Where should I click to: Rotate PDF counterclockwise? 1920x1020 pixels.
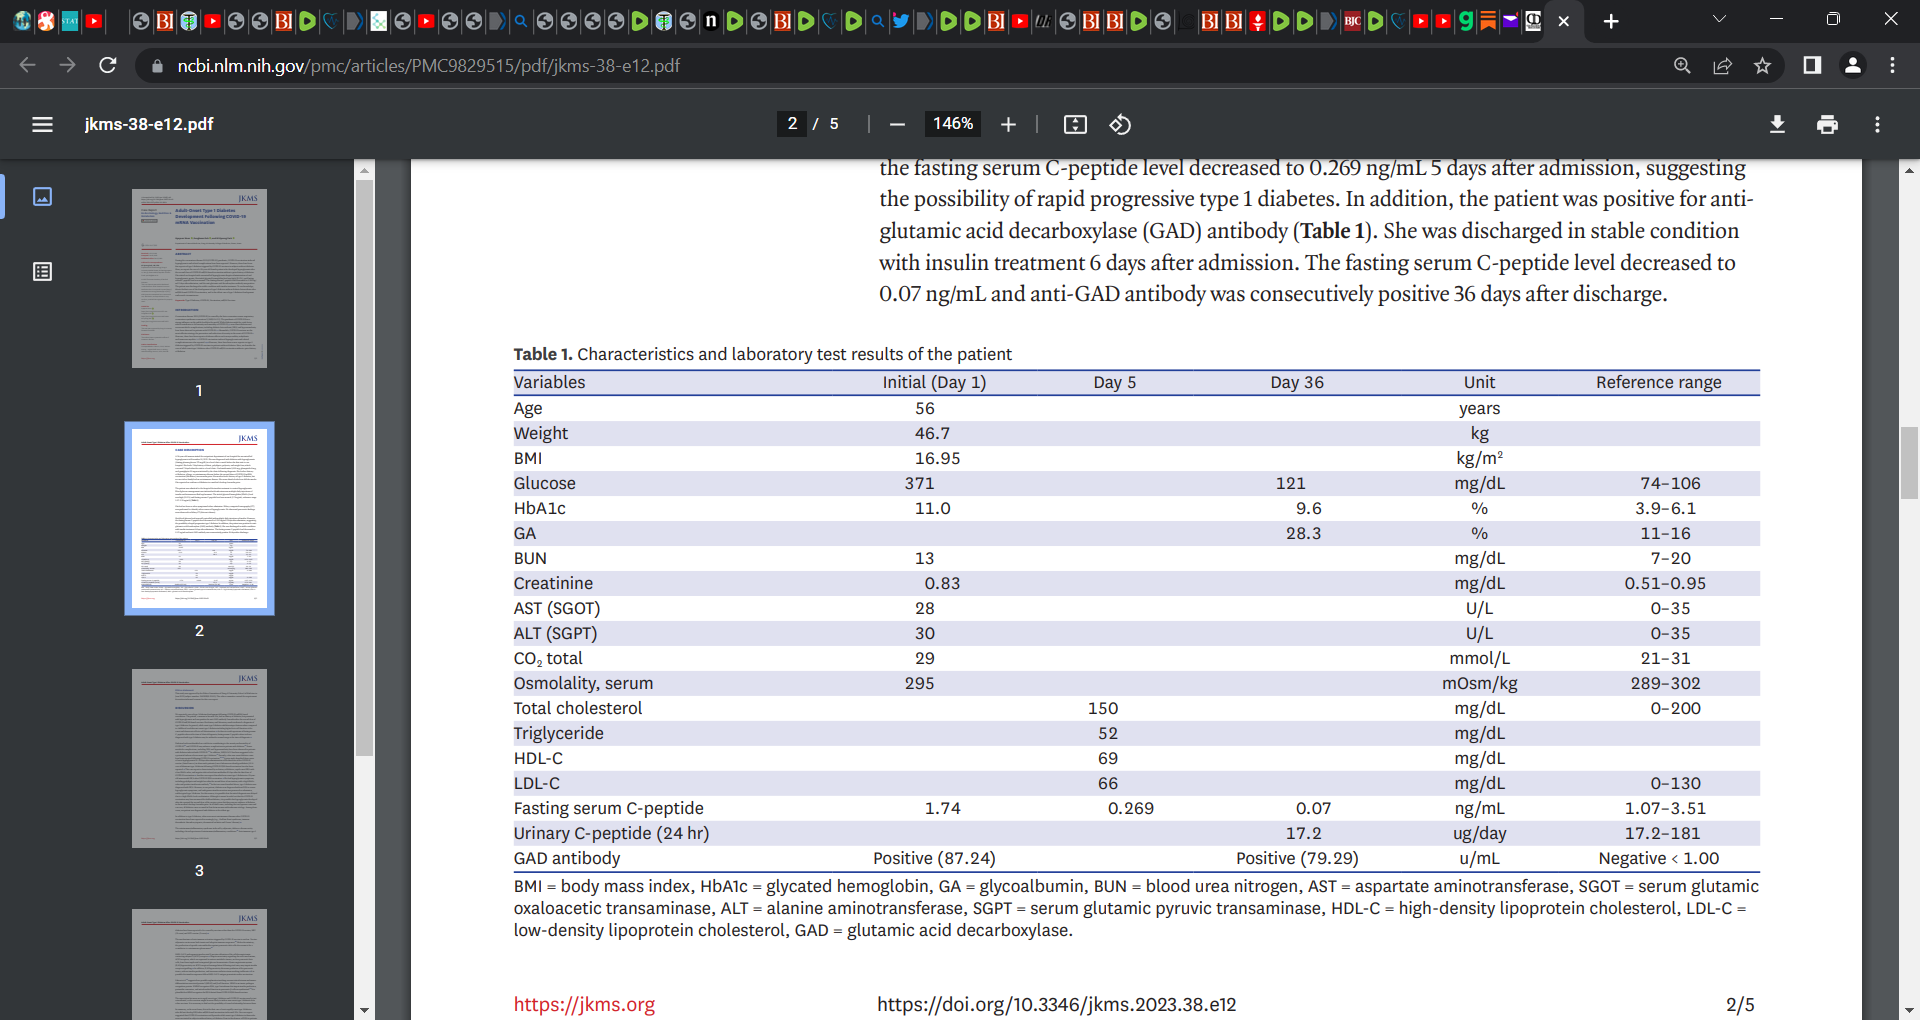pyautogui.click(x=1120, y=124)
